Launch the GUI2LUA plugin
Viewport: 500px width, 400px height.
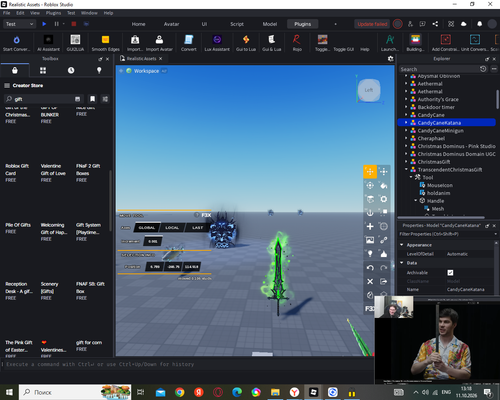75,42
